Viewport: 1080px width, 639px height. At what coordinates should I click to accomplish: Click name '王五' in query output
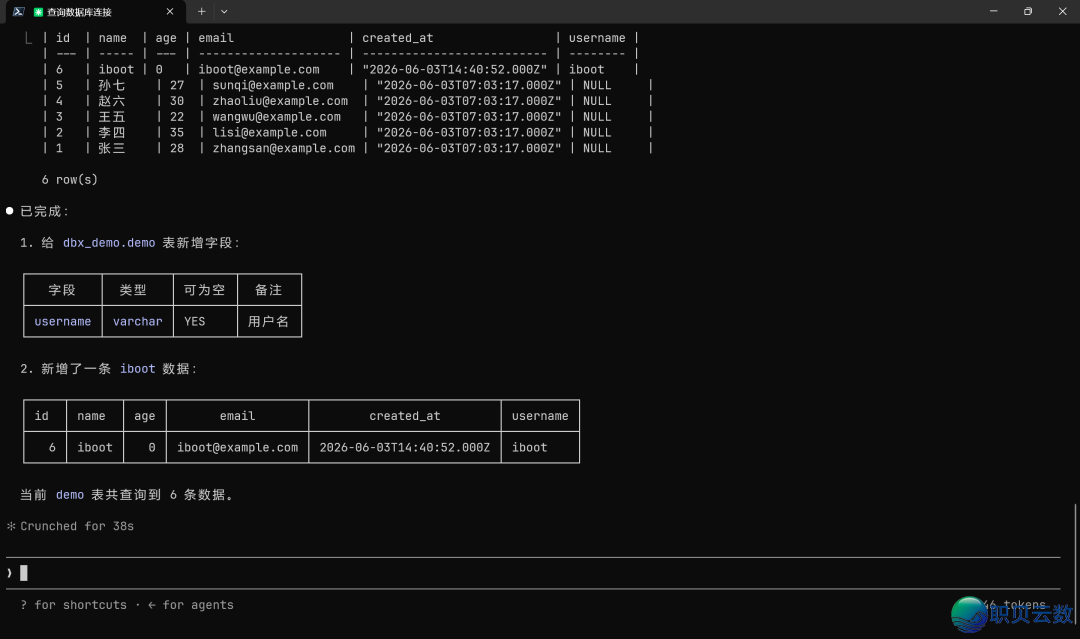(112, 117)
